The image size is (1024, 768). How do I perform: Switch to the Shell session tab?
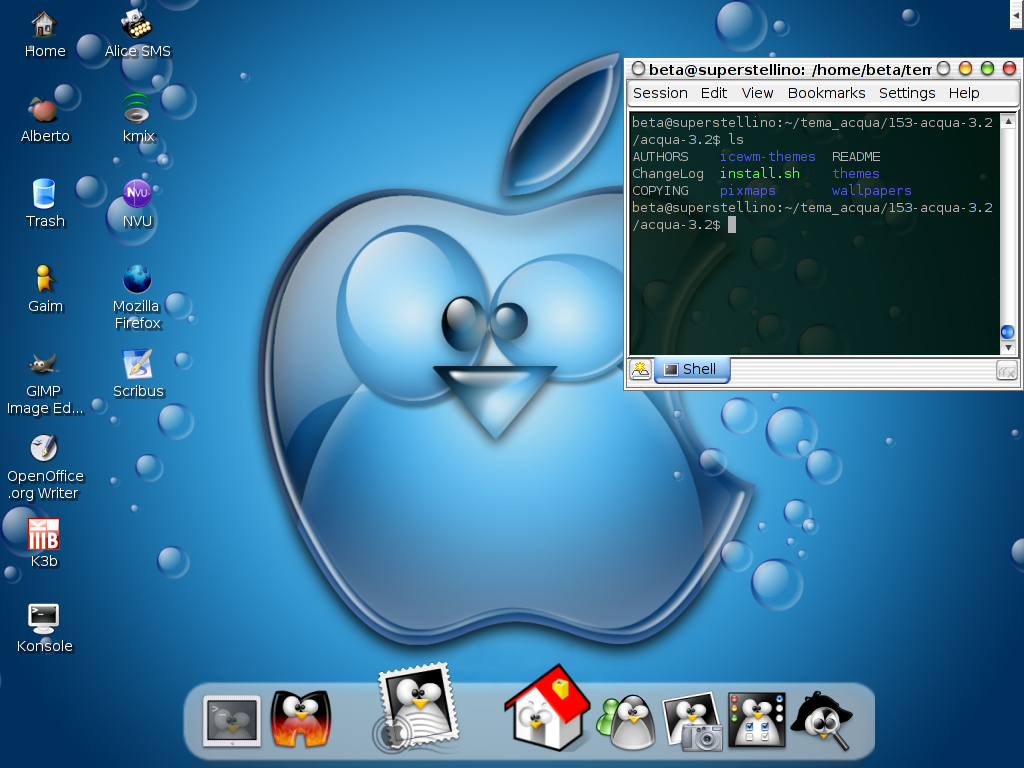tap(691, 369)
